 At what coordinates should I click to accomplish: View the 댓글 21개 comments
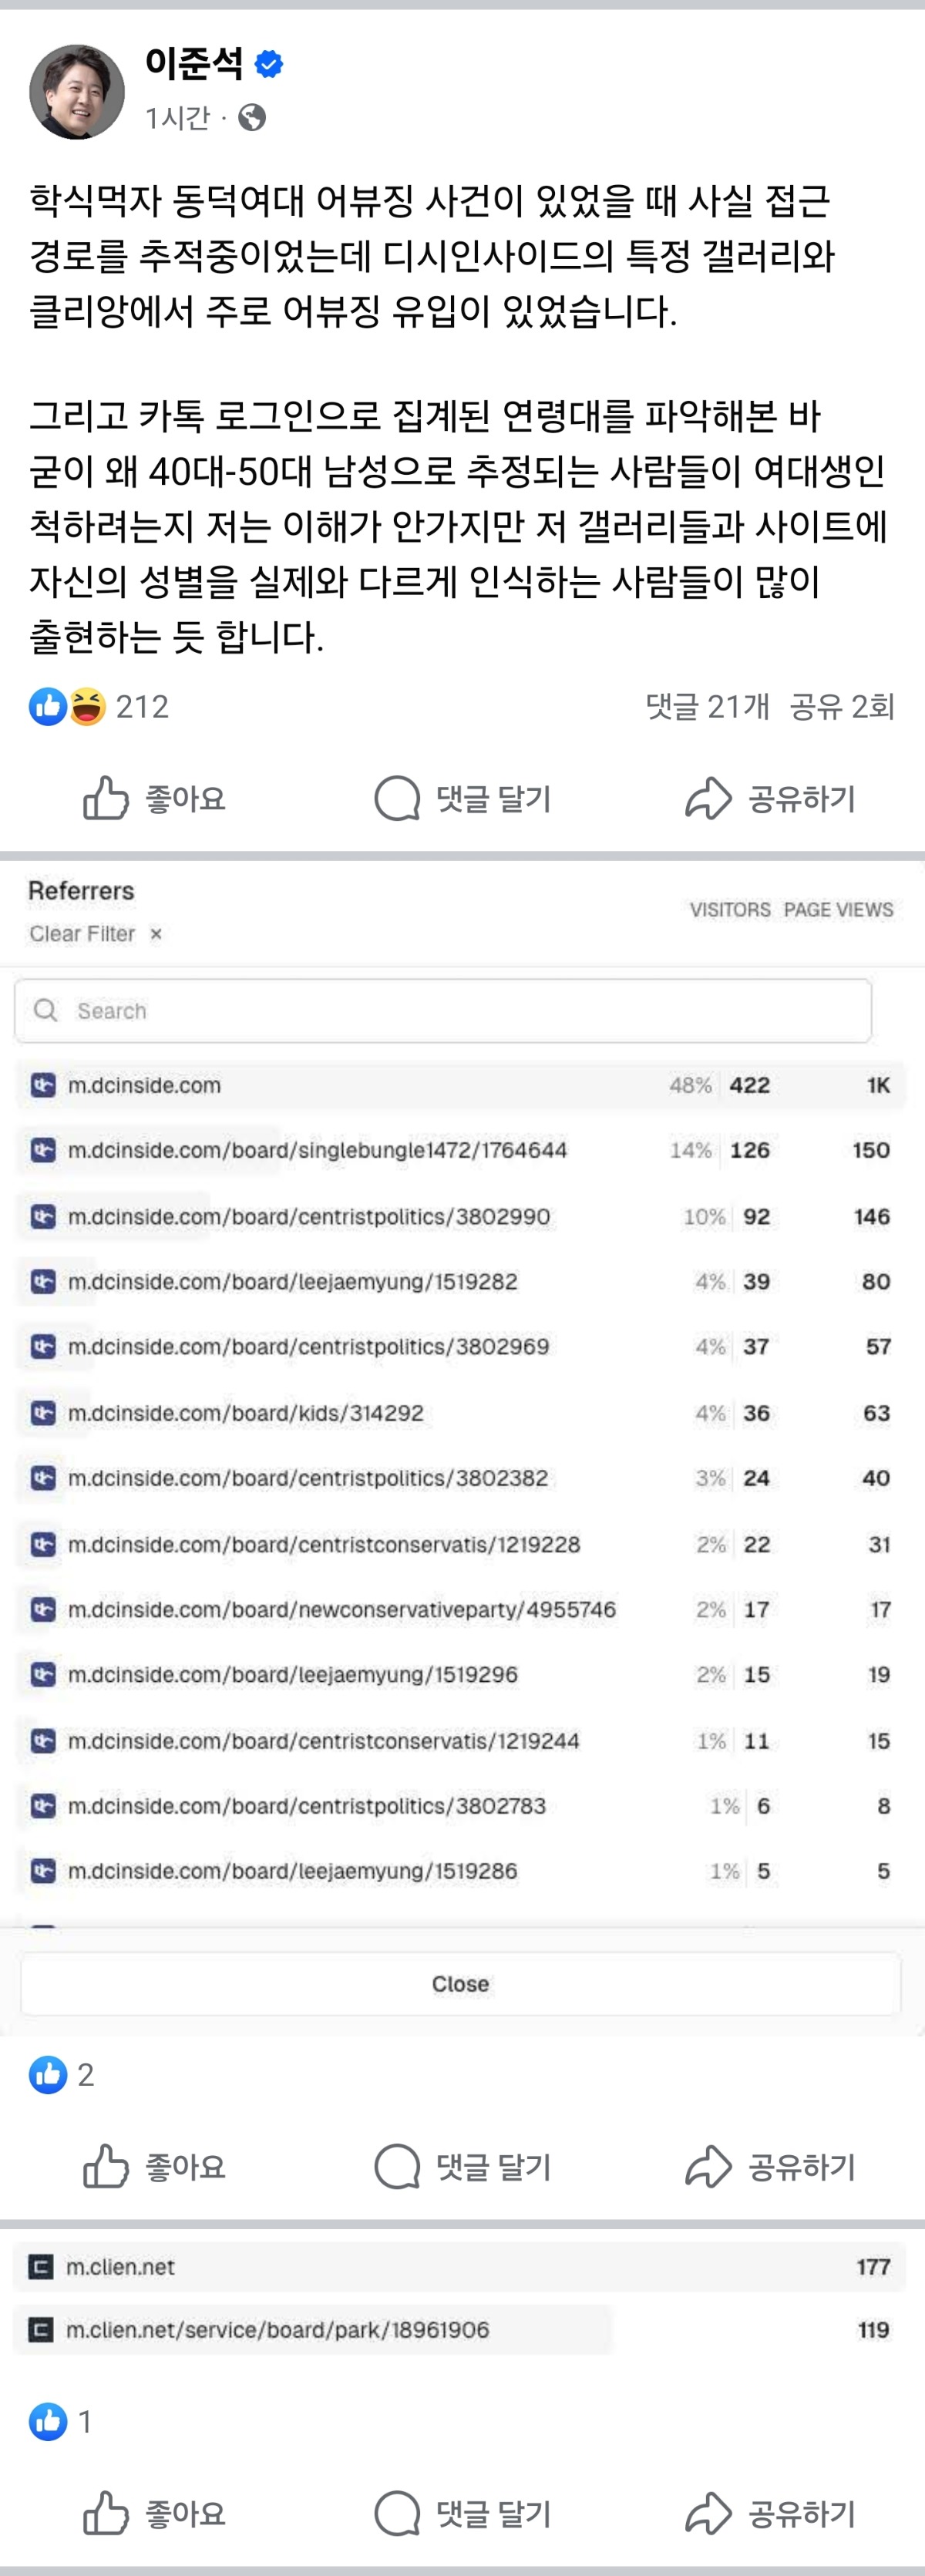(x=707, y=707)
